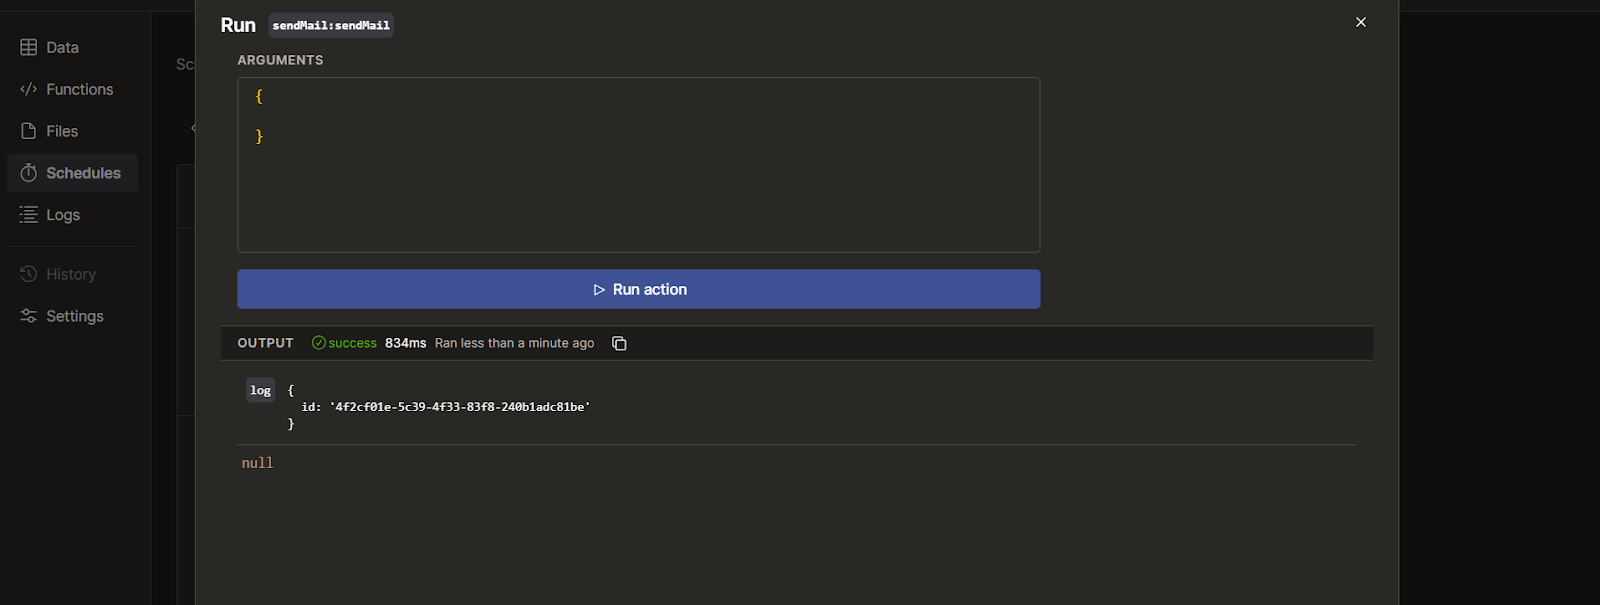Select the logged id value string
1600x605 pixels.
pyautogui.click(x=460, y=407)
